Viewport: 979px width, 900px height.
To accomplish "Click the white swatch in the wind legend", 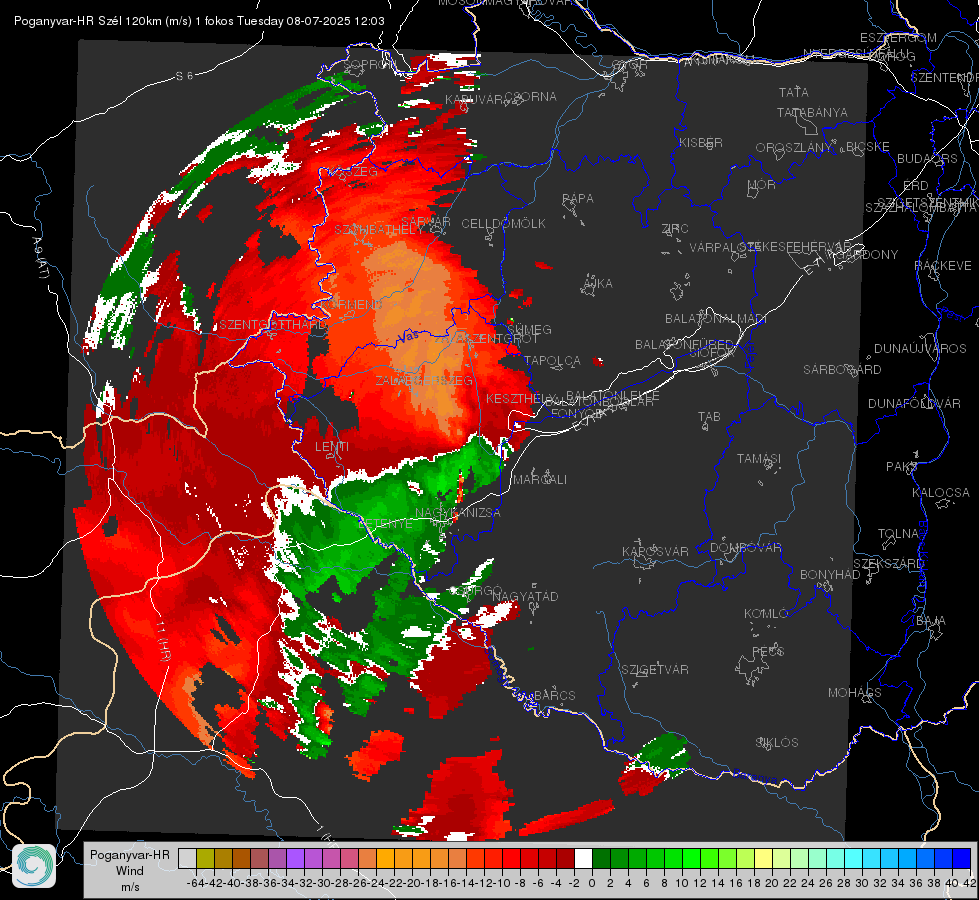I will [x=583, y=858].
